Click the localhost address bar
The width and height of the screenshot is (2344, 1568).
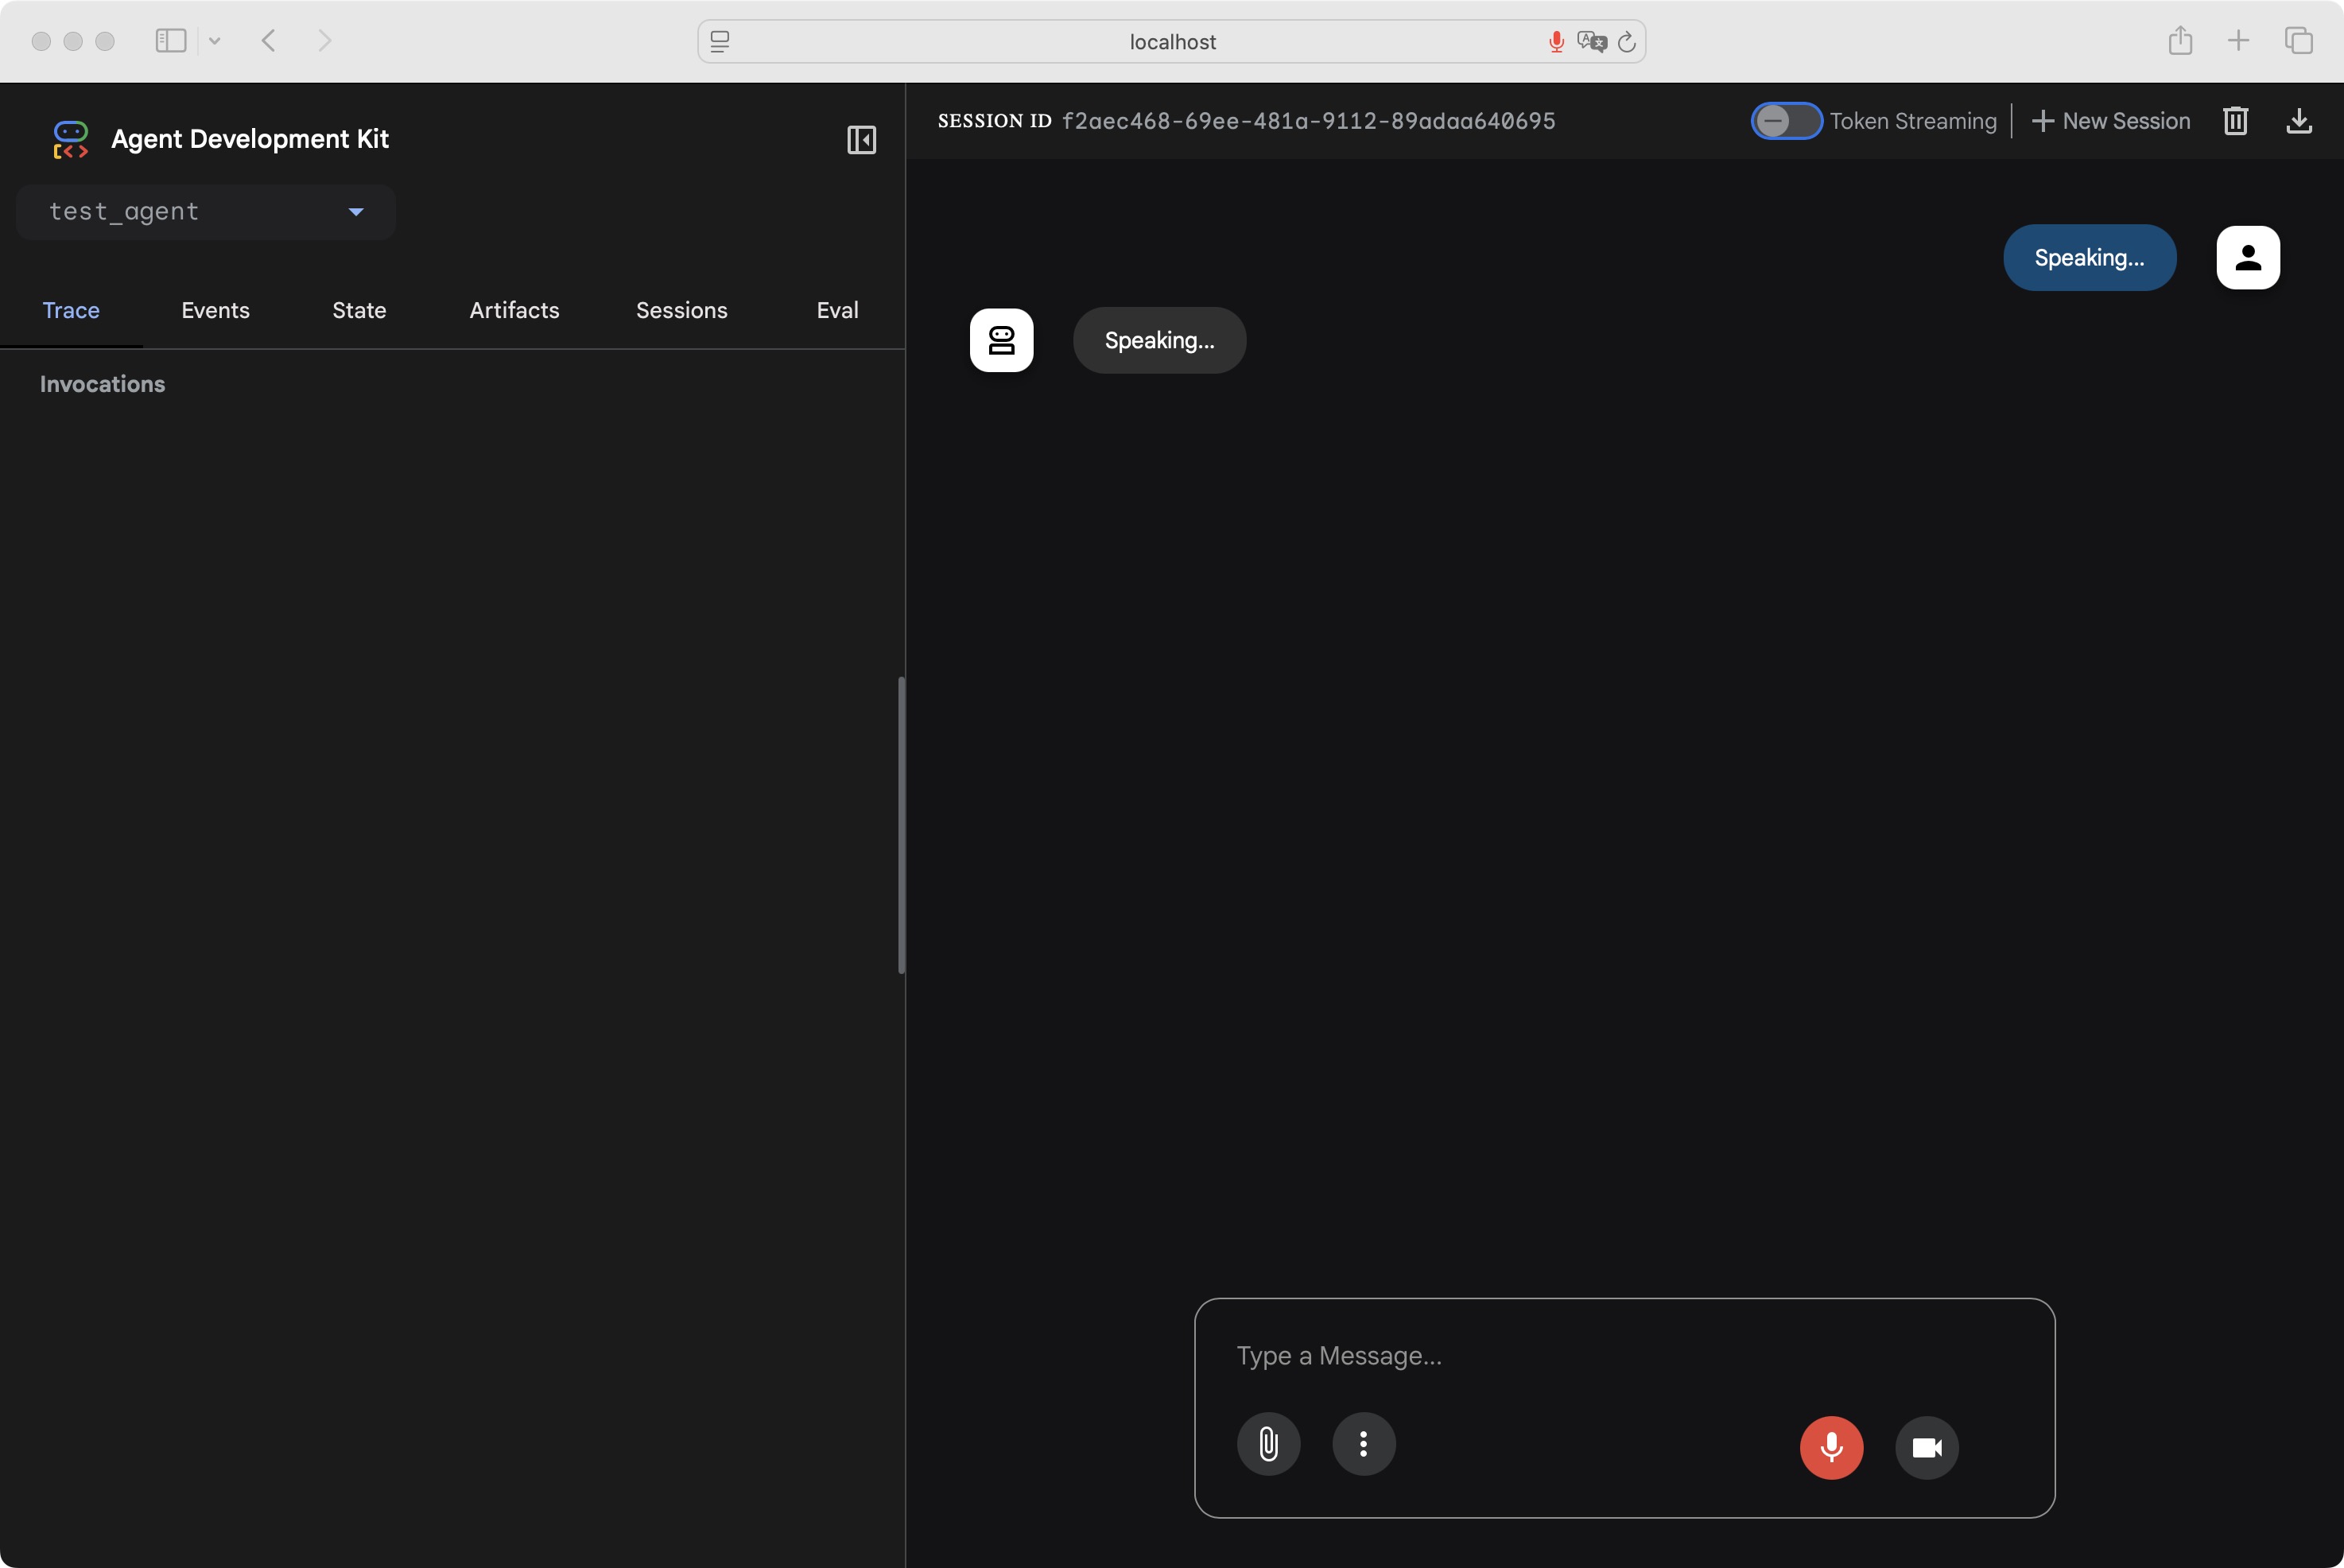point(1171,41)
